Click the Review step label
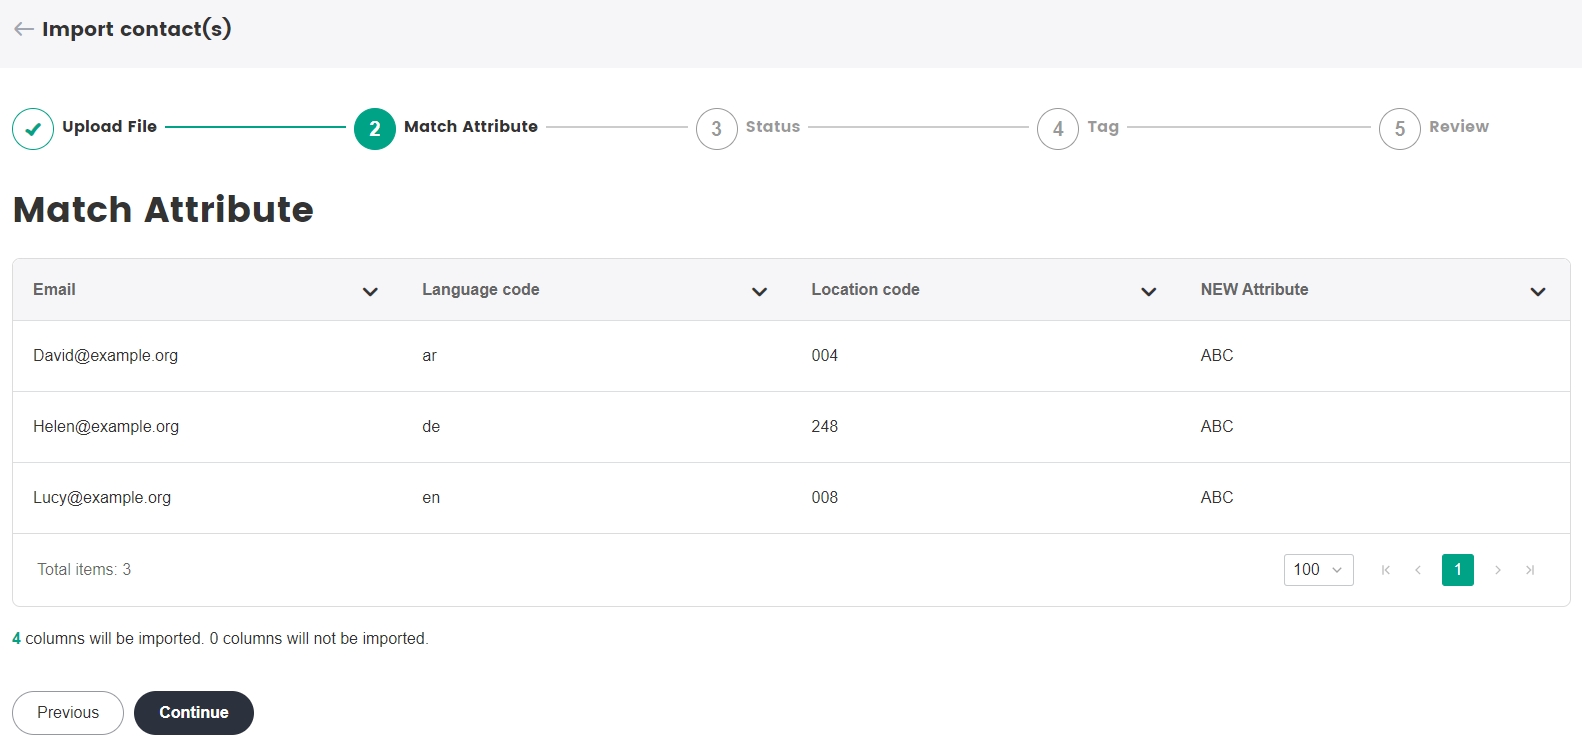The height and width of the screenshot is (744, 1582). [1458, 127]
